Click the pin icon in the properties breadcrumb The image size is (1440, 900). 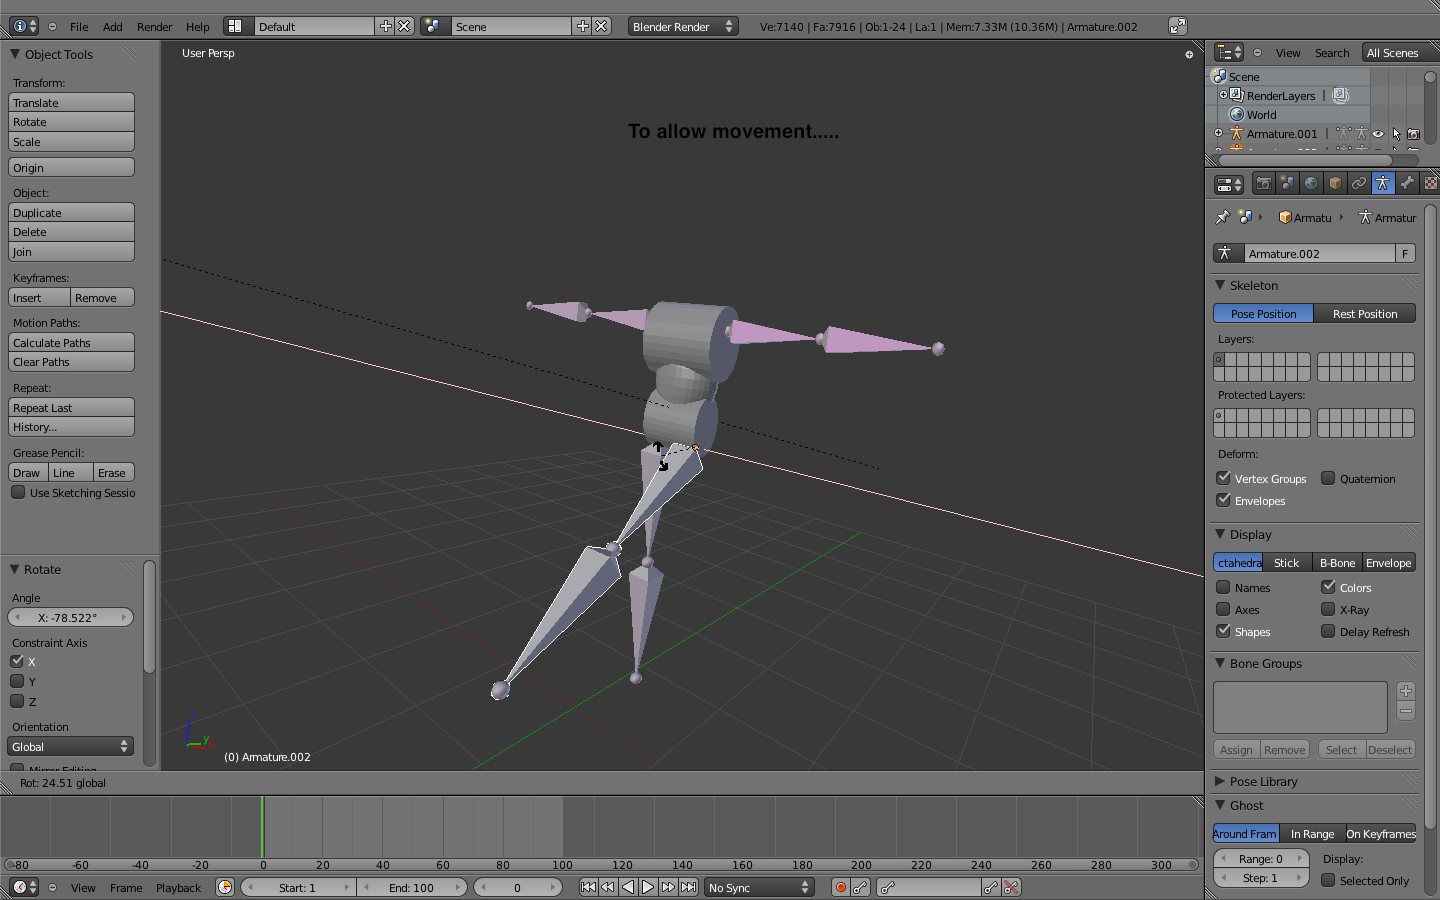tap(1222, 217)
